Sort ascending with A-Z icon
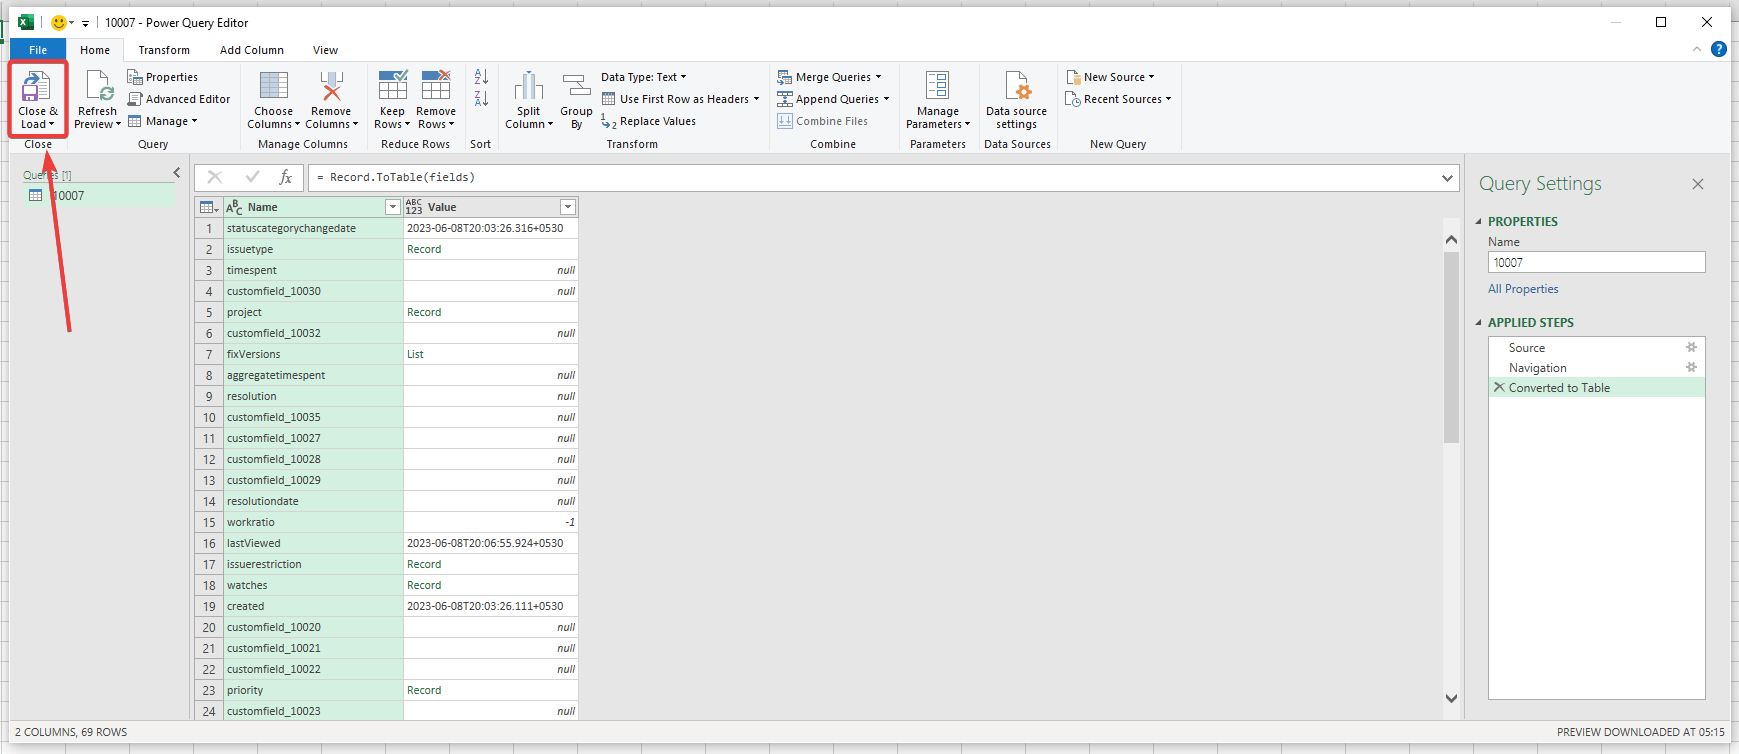 pyautogui.click(x=481, y=77)
